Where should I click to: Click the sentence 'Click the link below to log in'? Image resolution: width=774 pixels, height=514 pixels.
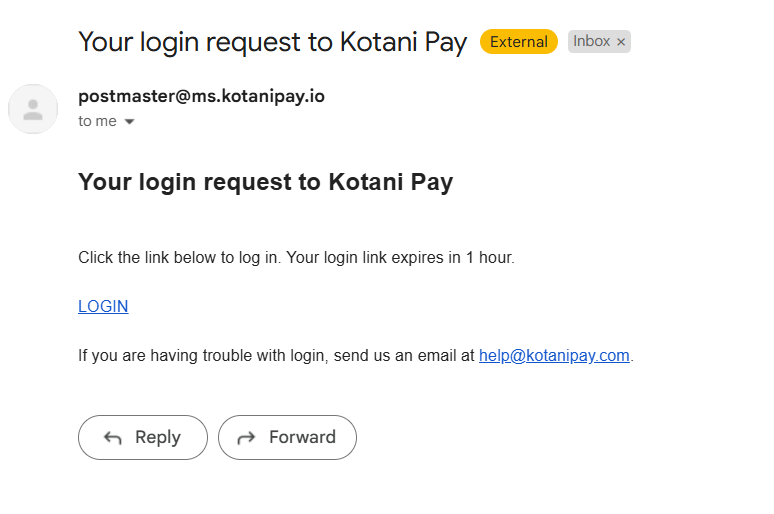pos(178,257)
